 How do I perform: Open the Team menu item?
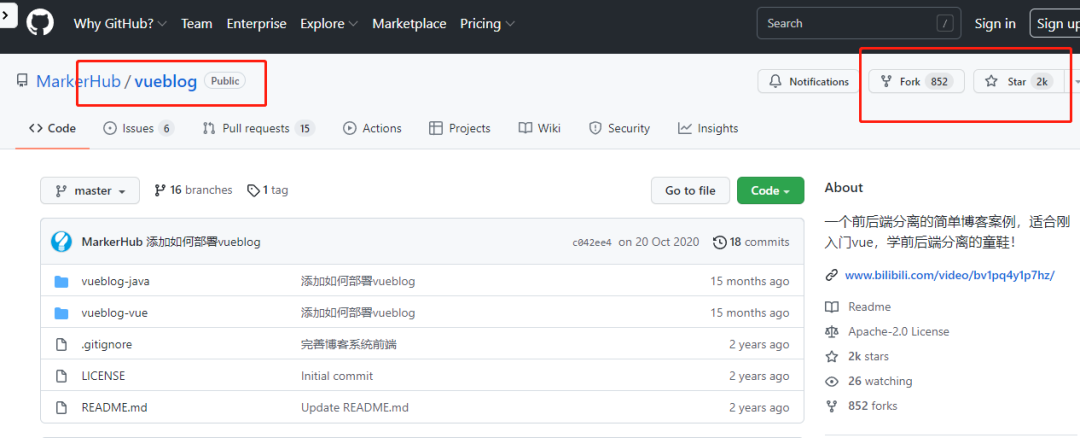196,23
